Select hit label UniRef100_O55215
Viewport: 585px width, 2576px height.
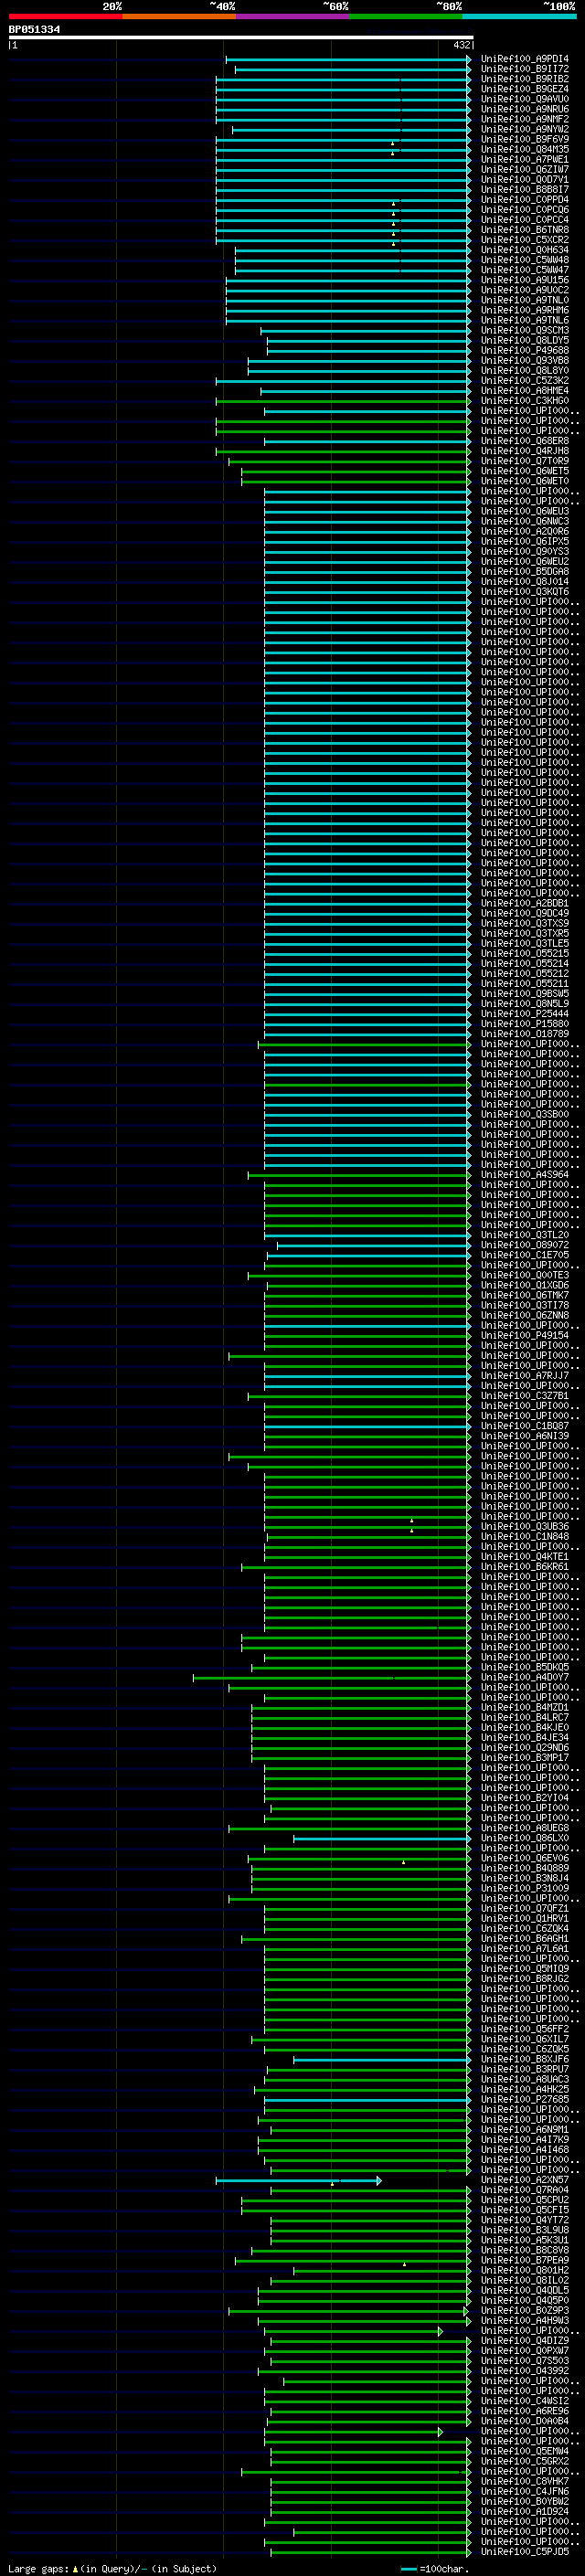click(x=525, y=953)
